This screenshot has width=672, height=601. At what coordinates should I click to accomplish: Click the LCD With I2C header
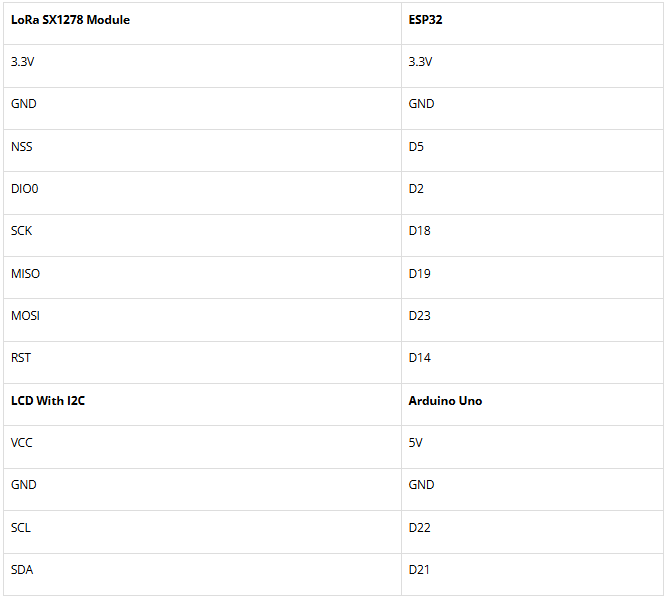[x=48, y=401]
